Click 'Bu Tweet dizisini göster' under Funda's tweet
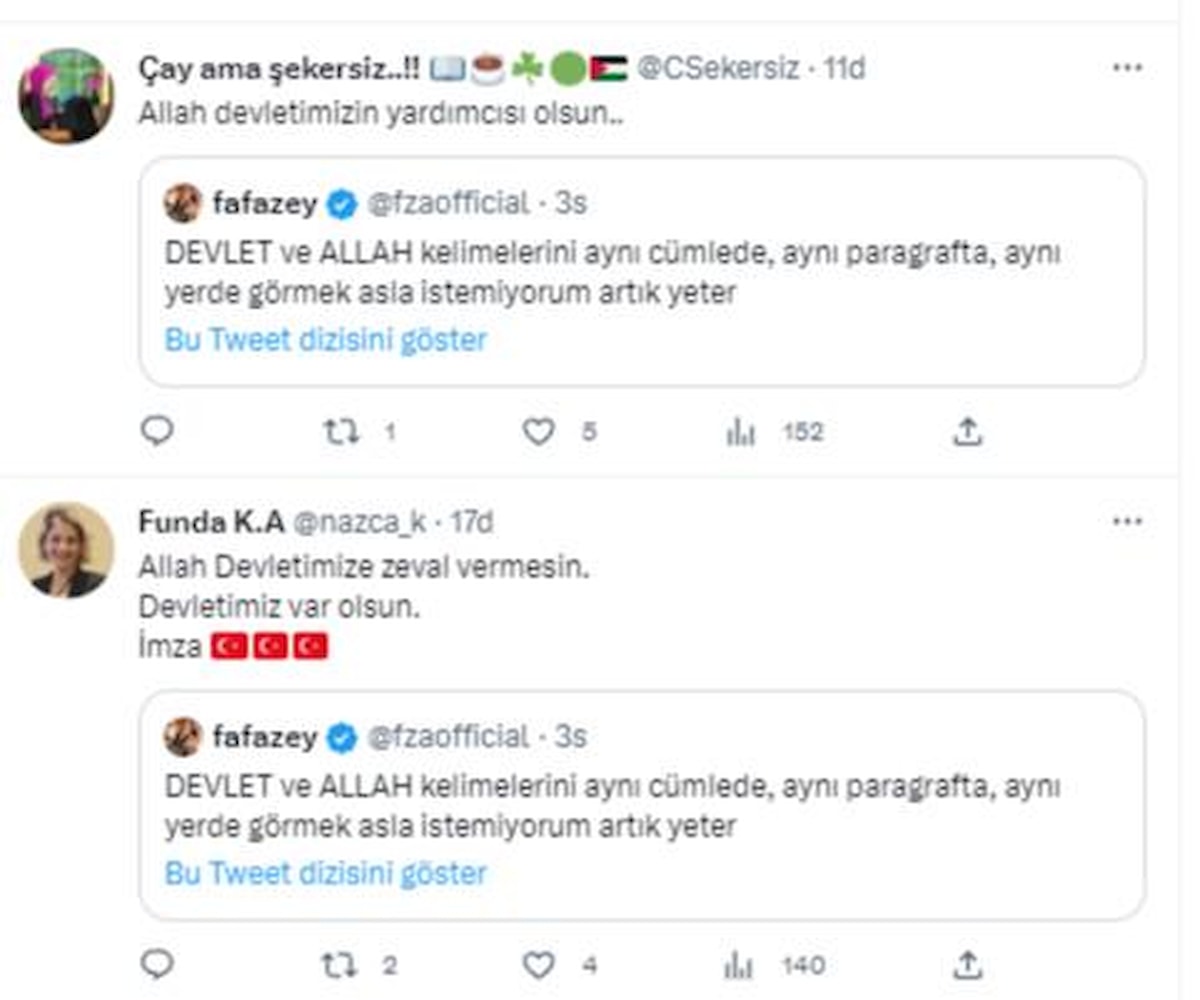Image resolution: width=1200 pixels, height=1000 pixels. 326,873
